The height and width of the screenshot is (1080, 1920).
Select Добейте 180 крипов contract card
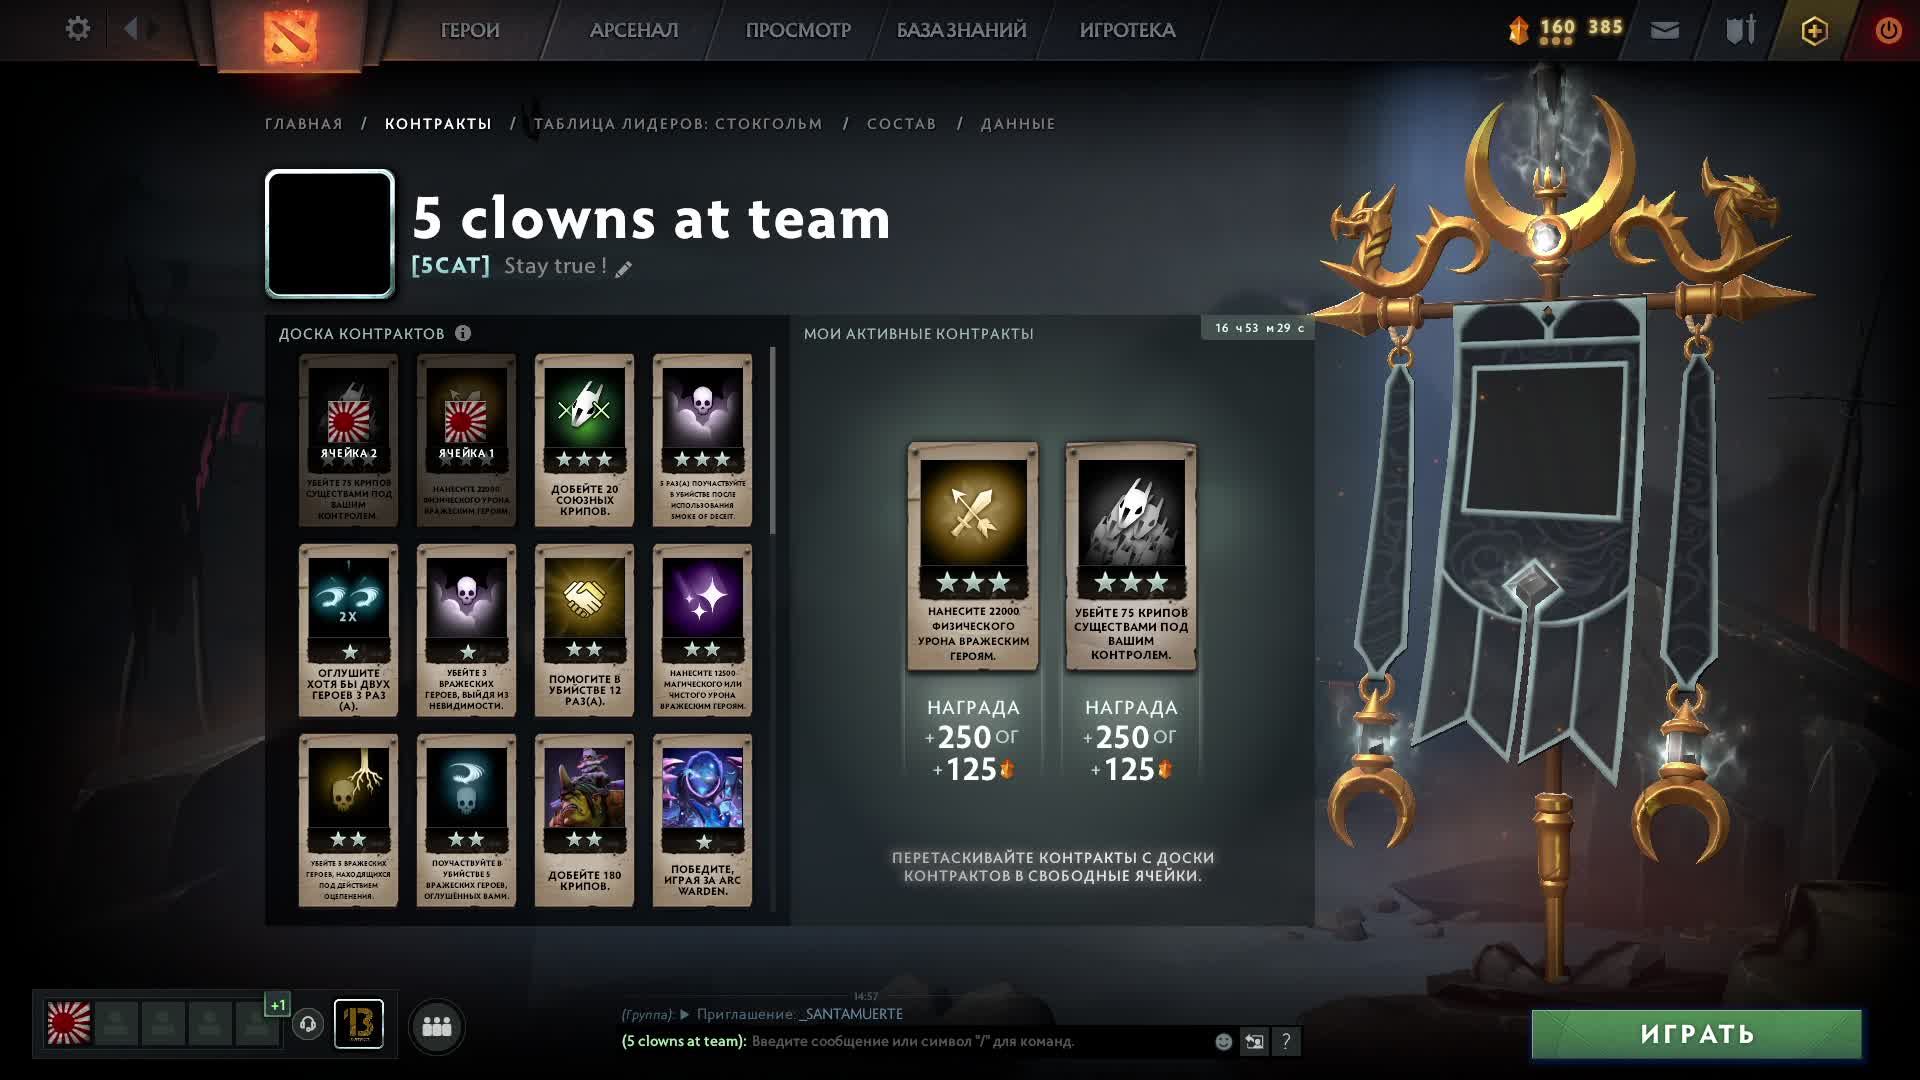(x=584, y=820)
